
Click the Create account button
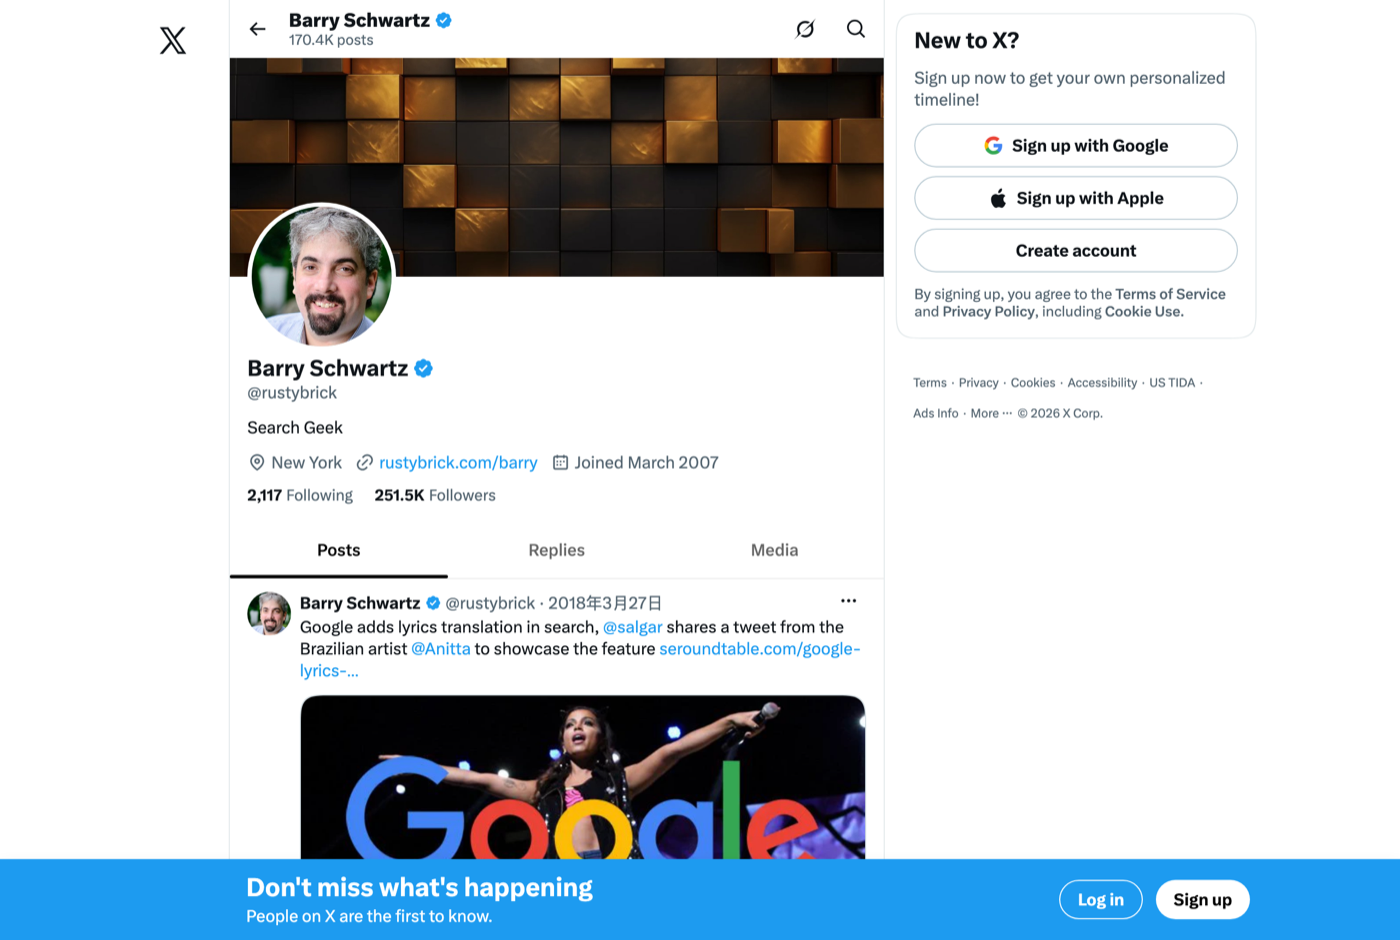coord(1076,251)
